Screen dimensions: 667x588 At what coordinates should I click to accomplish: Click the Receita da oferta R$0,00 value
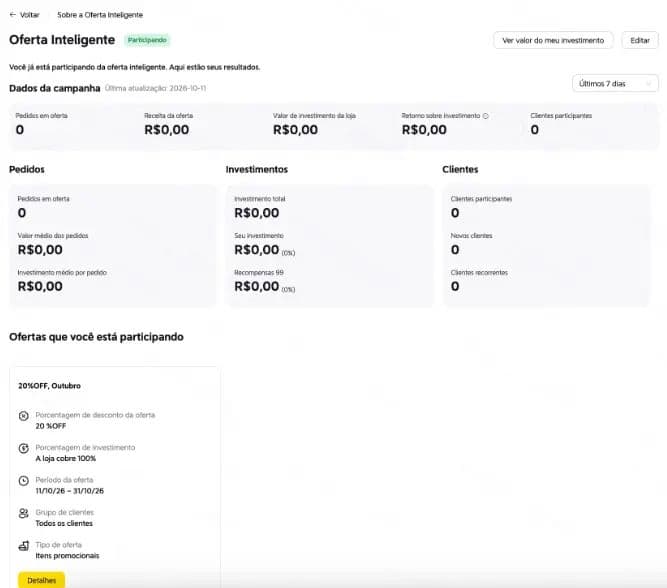pos(167,130)
